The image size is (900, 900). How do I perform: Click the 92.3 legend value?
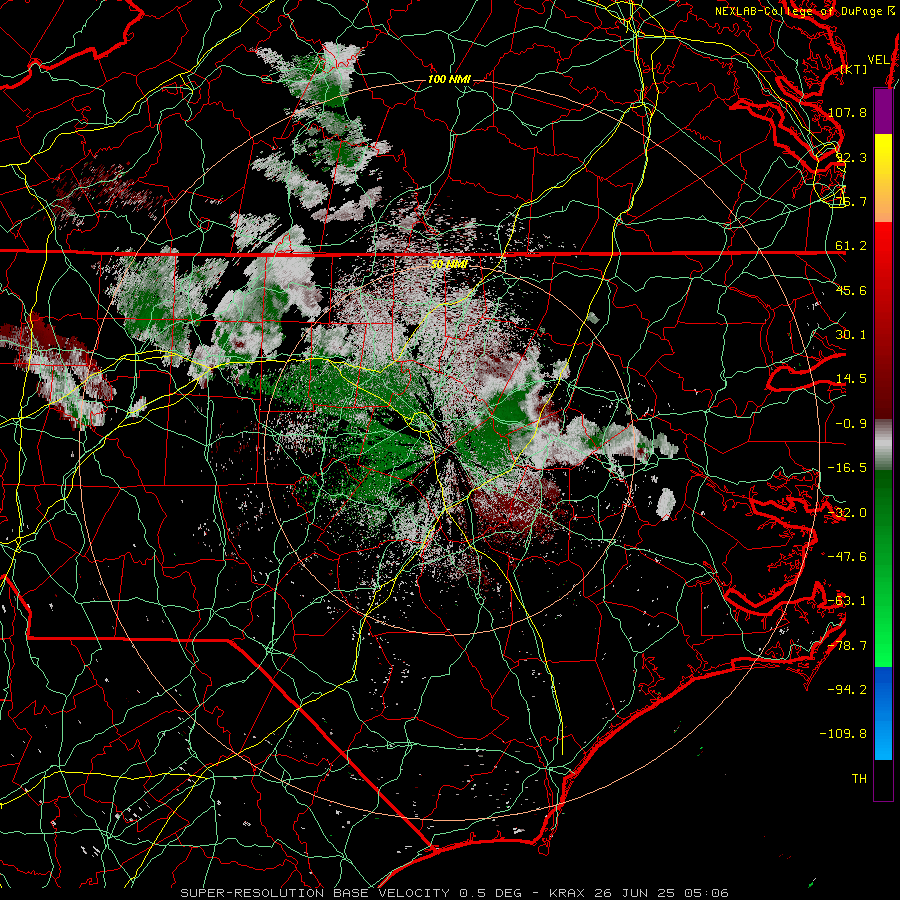click(851, 157)
